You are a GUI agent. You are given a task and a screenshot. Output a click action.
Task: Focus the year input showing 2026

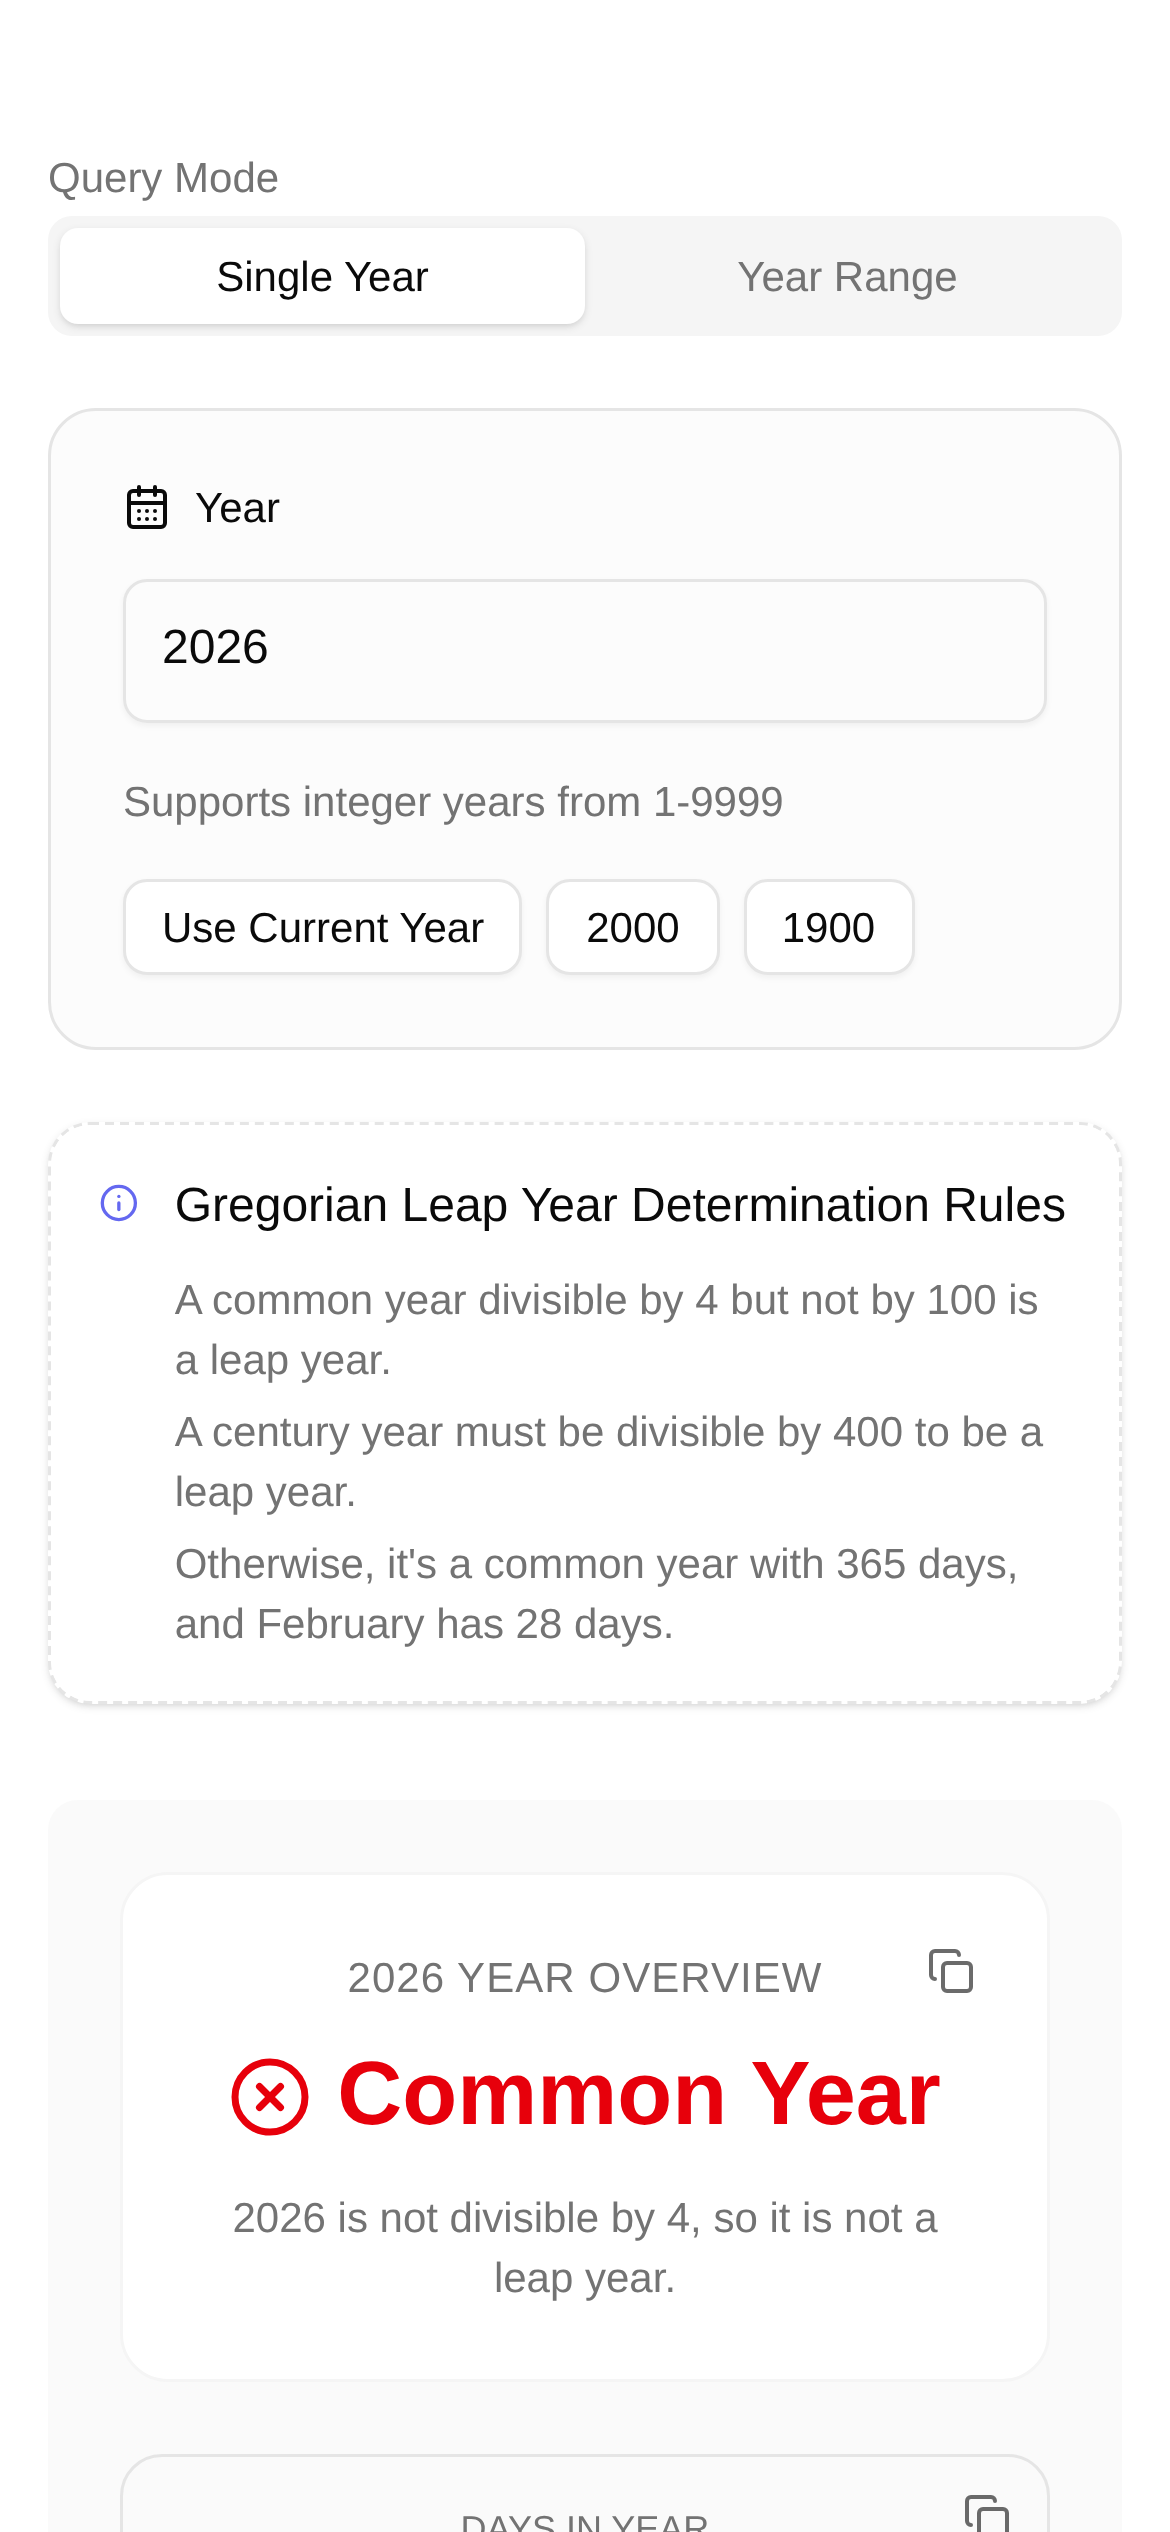(x=584, y=650)
